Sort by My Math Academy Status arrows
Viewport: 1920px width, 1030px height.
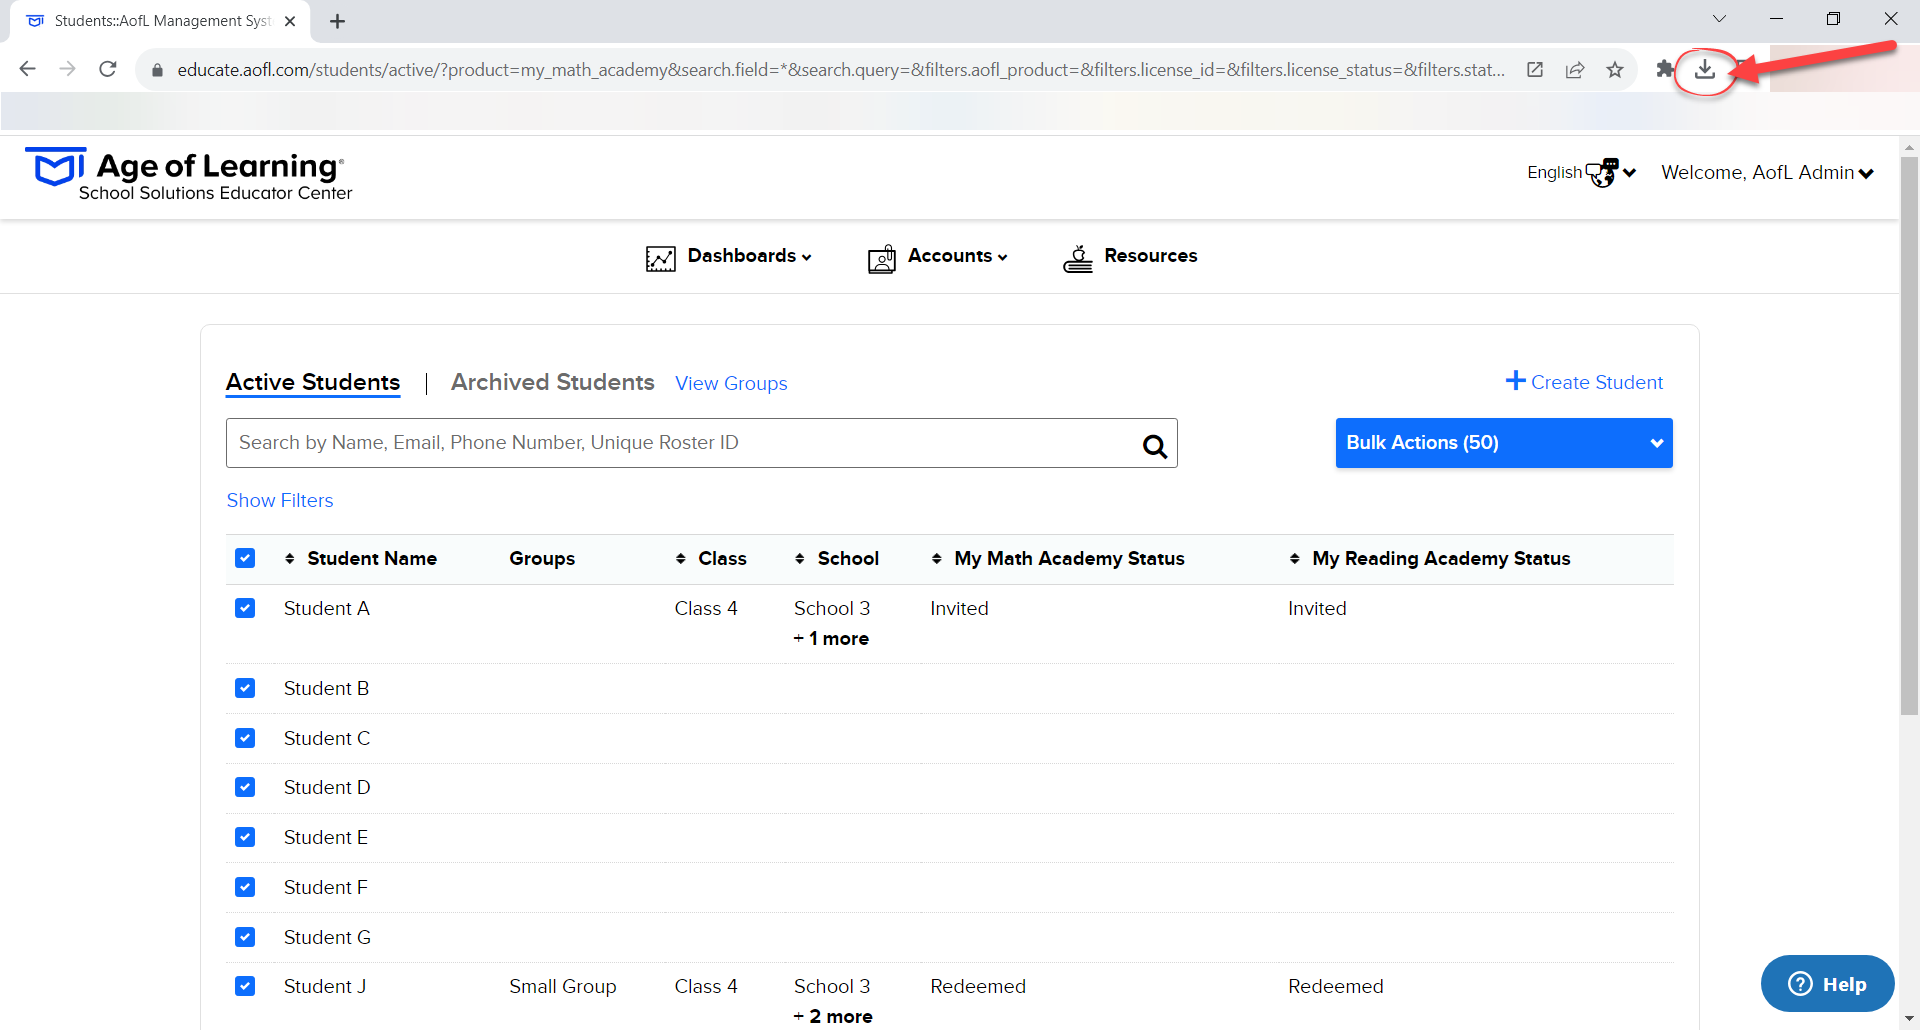[x=937, y=559]
